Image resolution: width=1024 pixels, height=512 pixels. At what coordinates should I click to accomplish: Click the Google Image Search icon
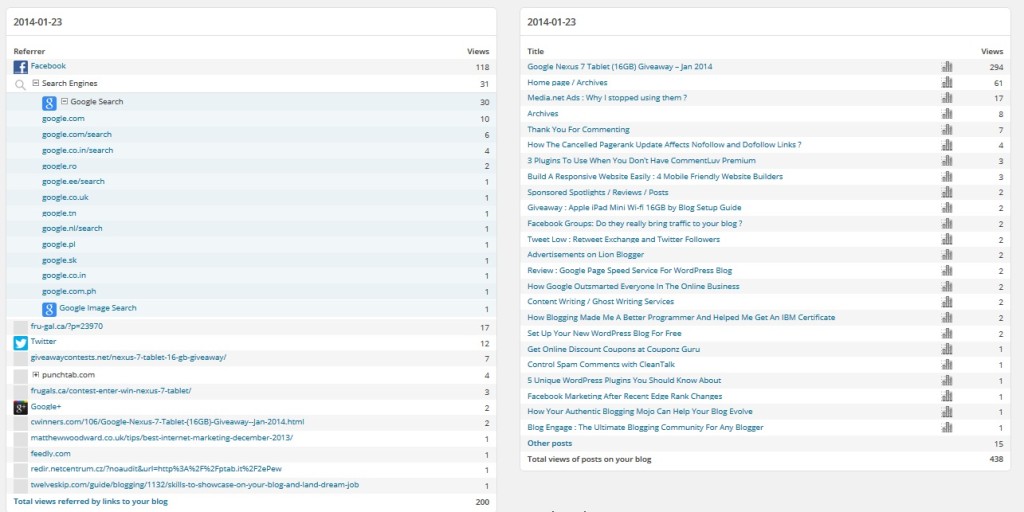[48, 309]
